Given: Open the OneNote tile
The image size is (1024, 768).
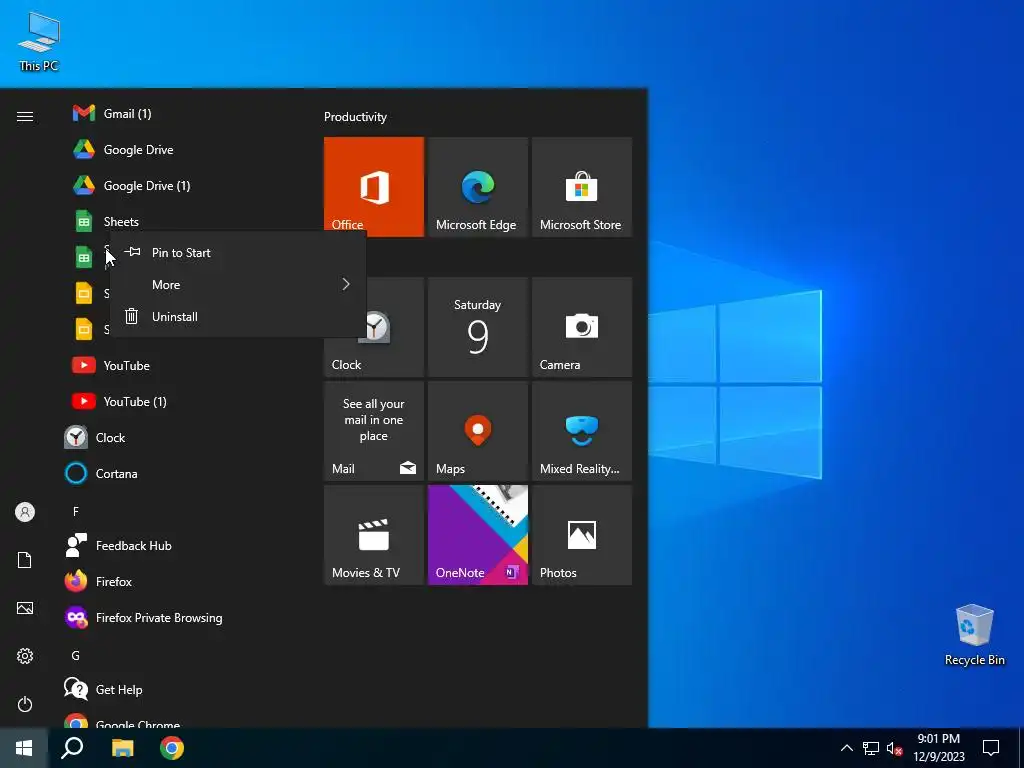Looking at the screenshot, I should coord(477,535).
